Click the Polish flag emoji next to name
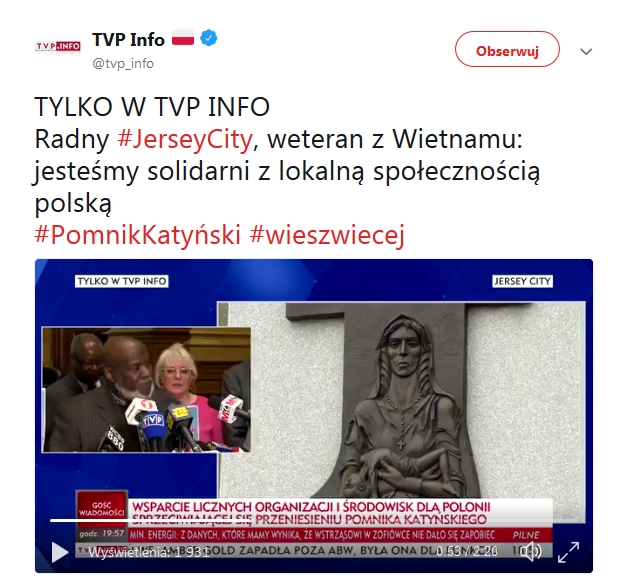This screenshot has width=620, height=583. [183, 38]
